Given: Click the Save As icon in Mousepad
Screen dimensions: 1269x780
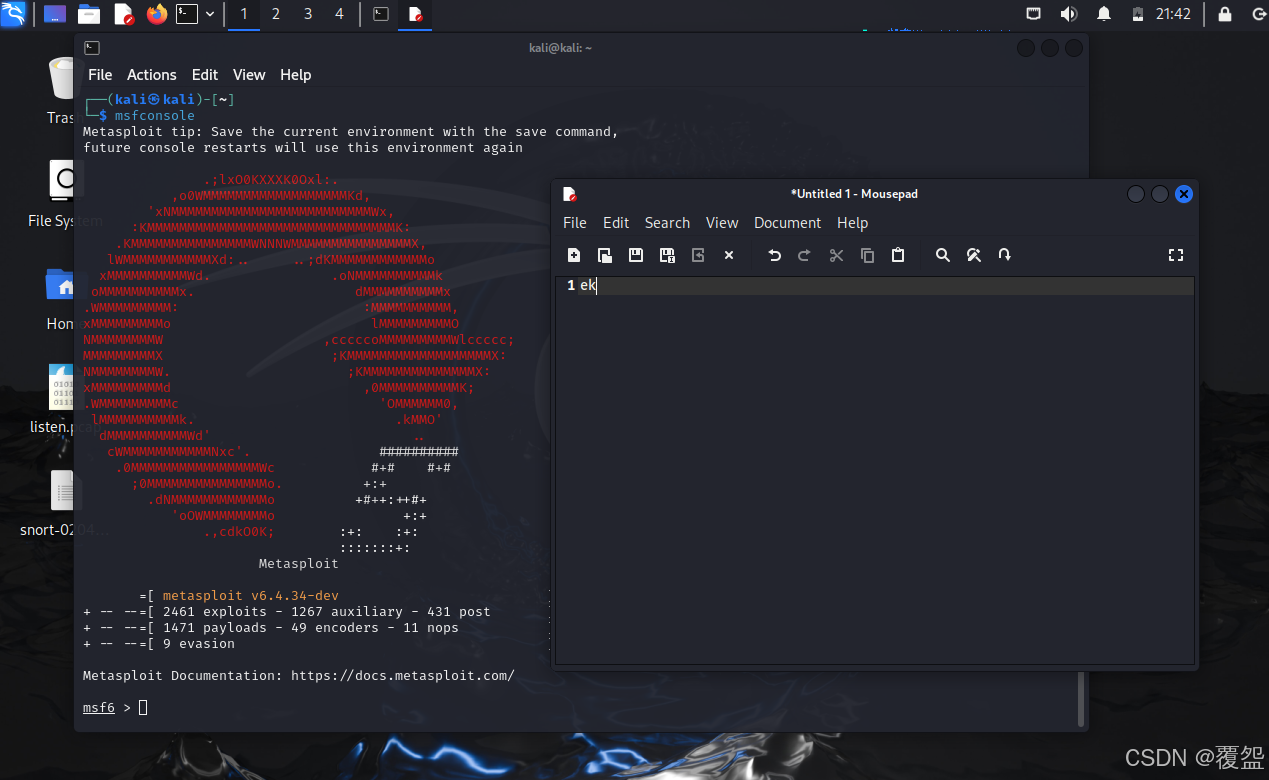Looking at the screenshot, I should click(667, 255).
